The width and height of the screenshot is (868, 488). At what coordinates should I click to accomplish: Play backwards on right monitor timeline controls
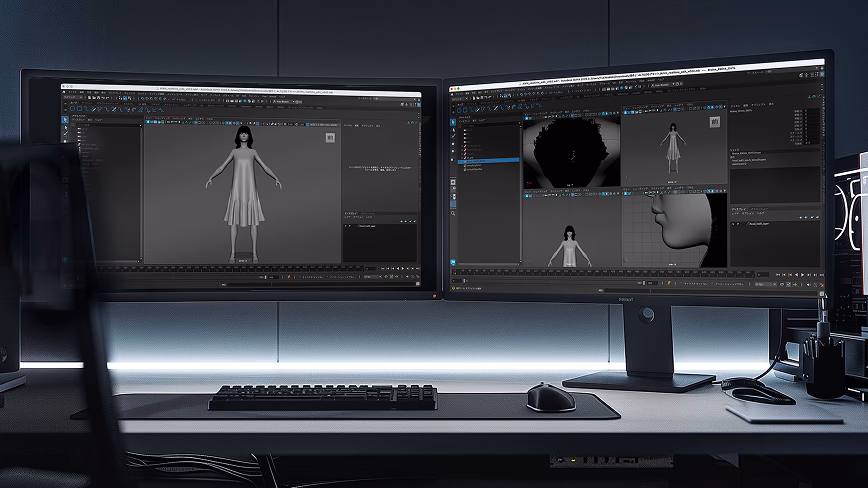(x=797, y=274)
